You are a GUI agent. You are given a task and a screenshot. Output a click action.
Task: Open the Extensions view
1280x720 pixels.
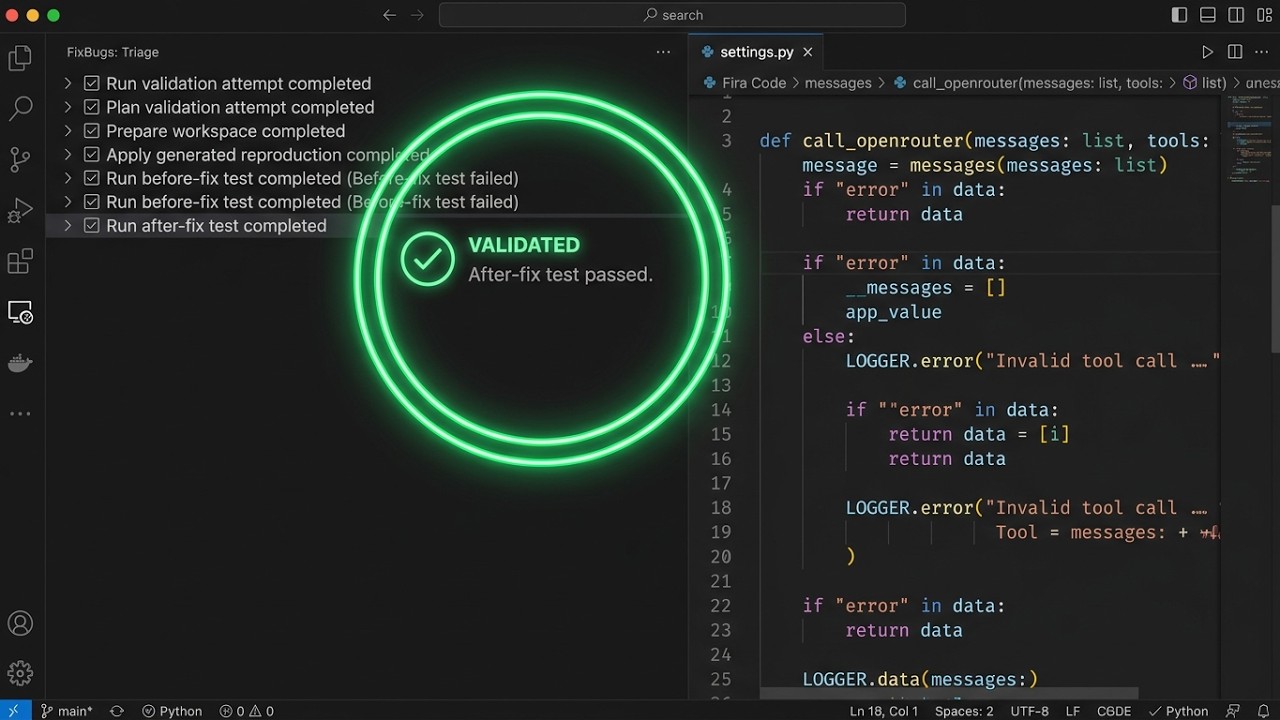(x=20, y=262)
